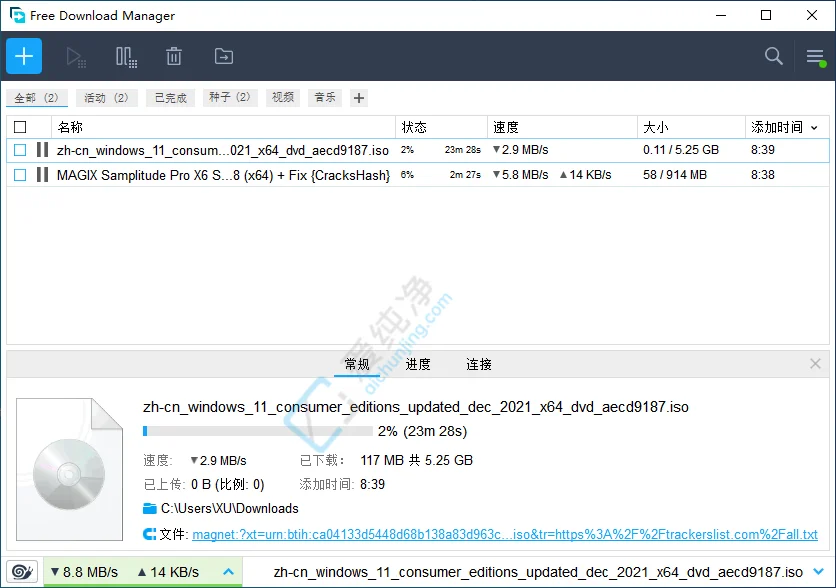Click 5.8 MB/s speed in MAGIX row
This screenshot has width=836, height=588.
(x=520, y=174)
